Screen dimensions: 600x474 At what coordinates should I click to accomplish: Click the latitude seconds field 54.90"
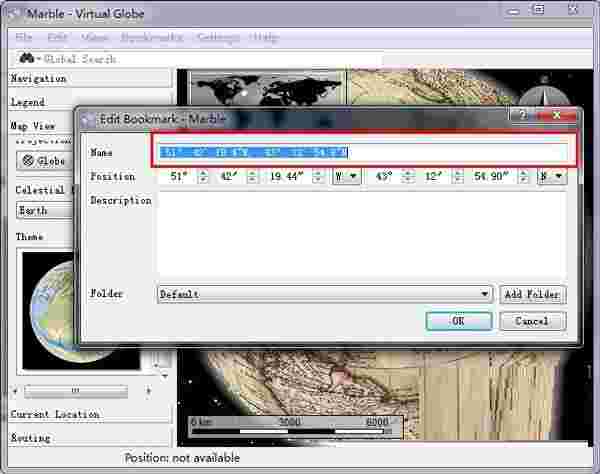pos(492,176)
